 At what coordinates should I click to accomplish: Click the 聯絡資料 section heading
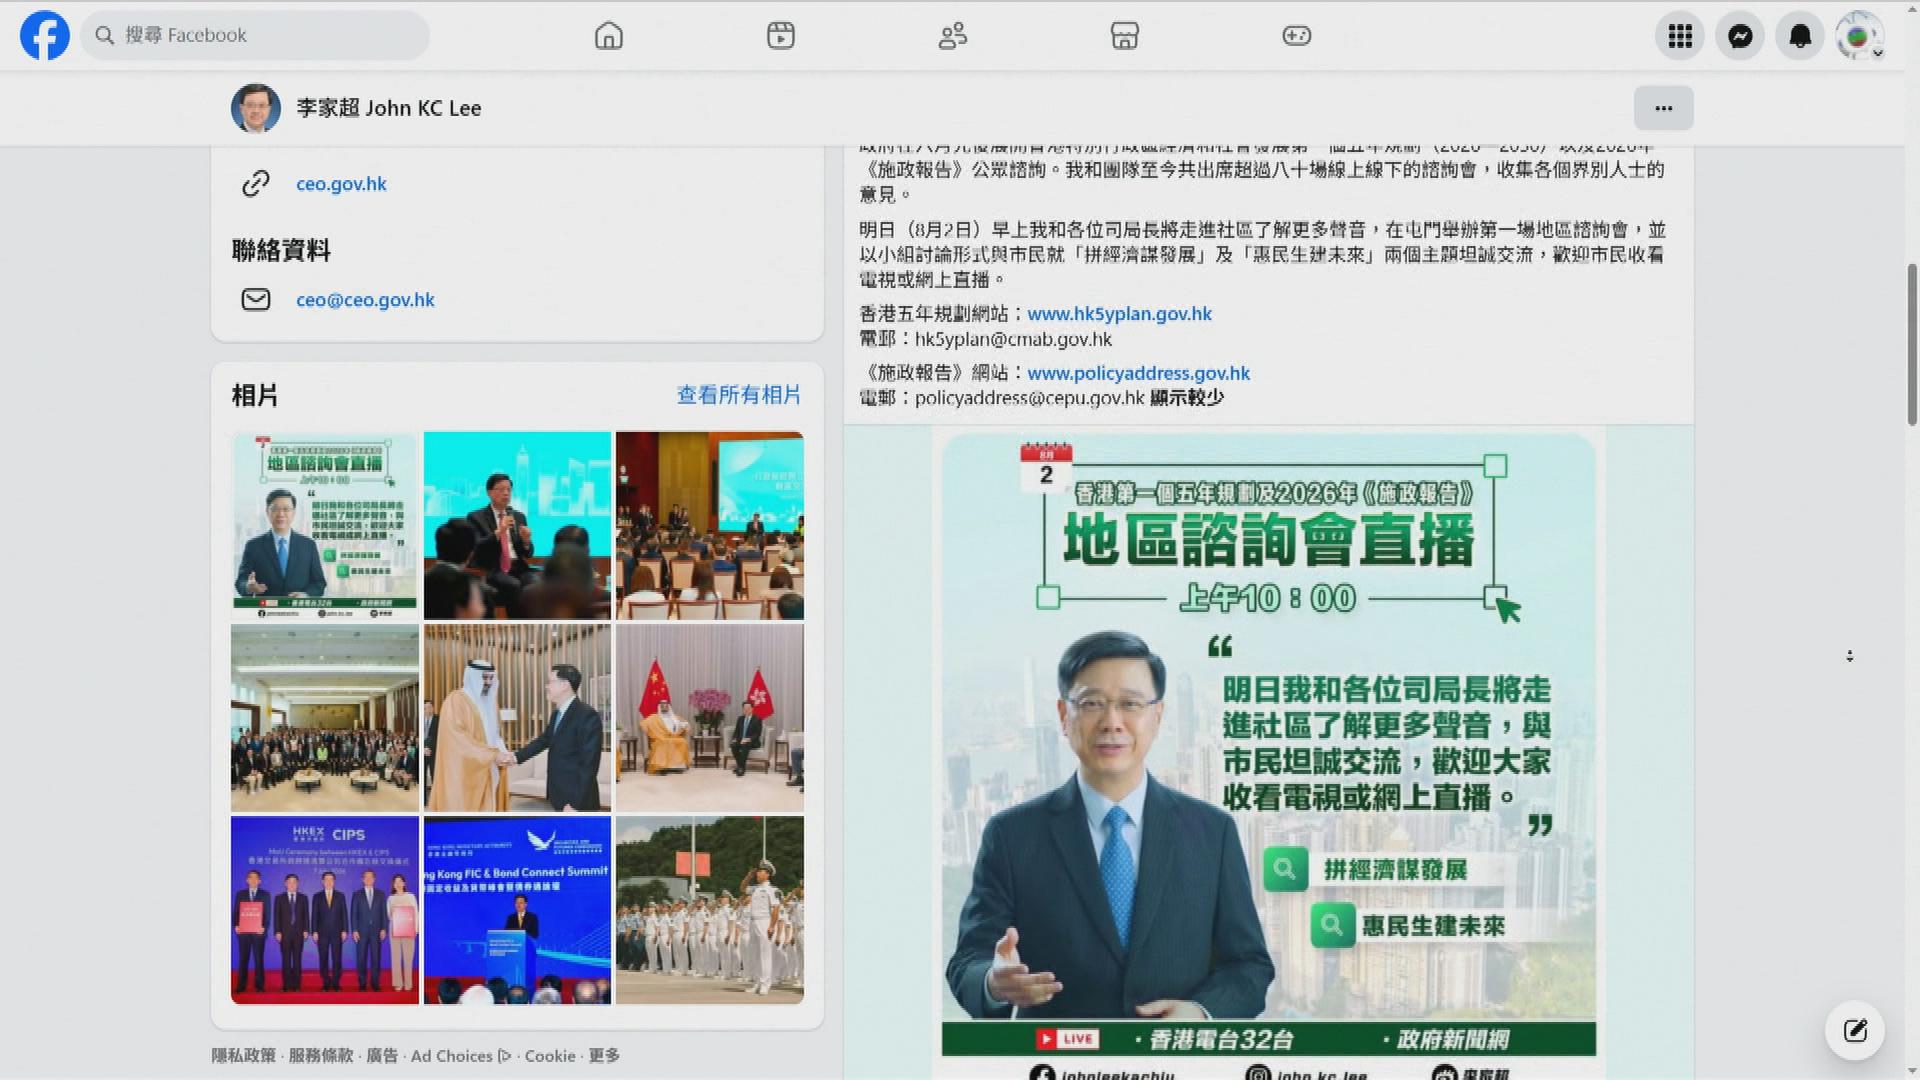pyautogui.click(x=281, y=250)
